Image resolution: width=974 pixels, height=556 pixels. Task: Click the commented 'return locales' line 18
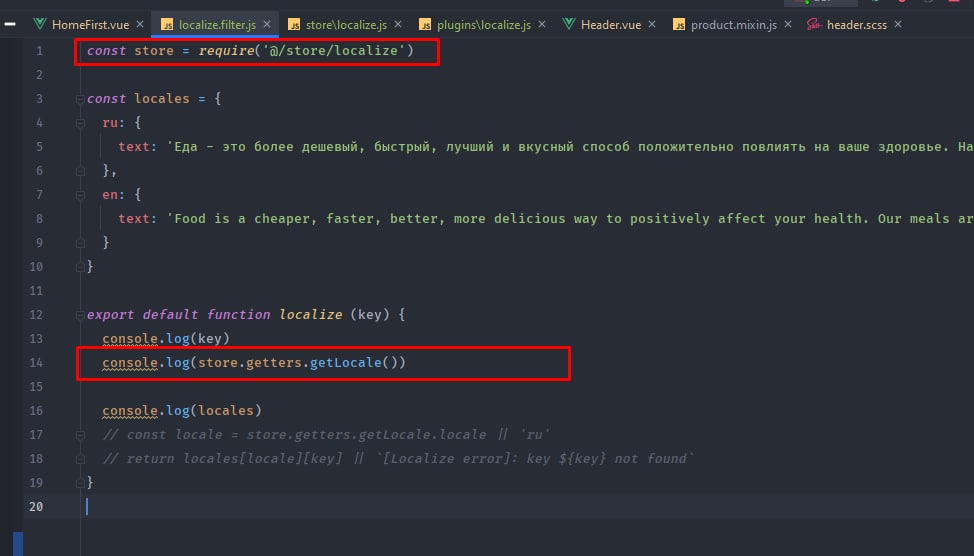pos(398,459)
